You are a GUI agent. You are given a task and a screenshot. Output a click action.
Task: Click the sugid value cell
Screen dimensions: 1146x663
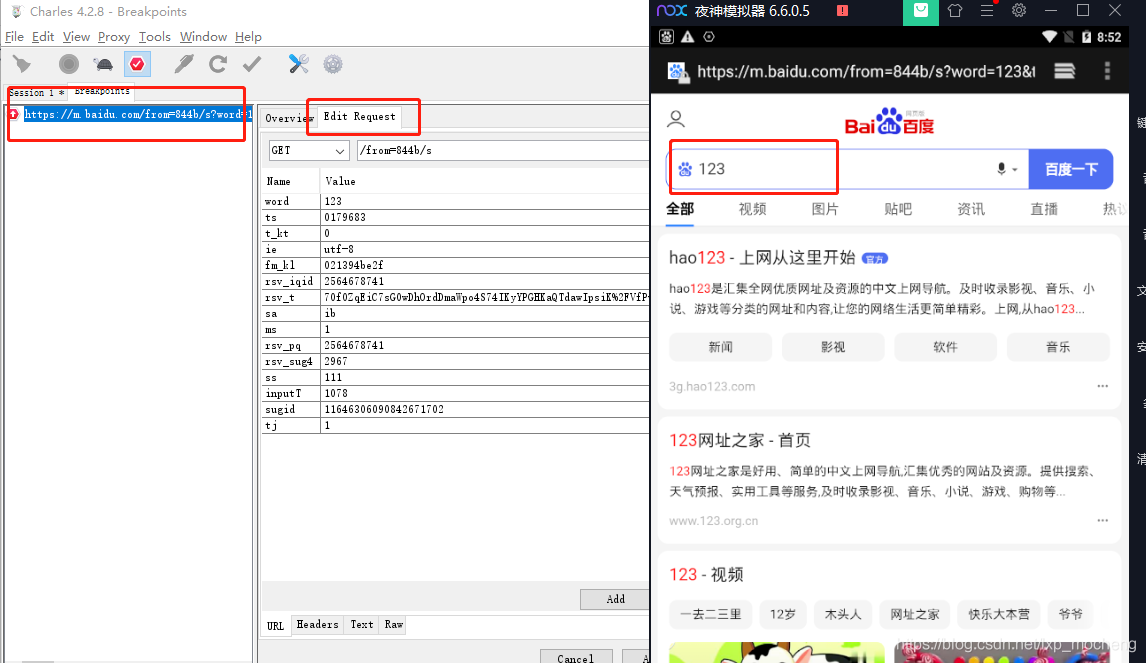tap(485, 409)
